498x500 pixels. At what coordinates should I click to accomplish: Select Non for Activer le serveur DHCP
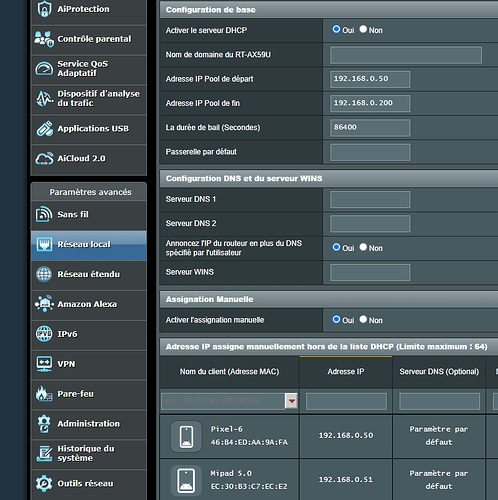click(363, 29)
